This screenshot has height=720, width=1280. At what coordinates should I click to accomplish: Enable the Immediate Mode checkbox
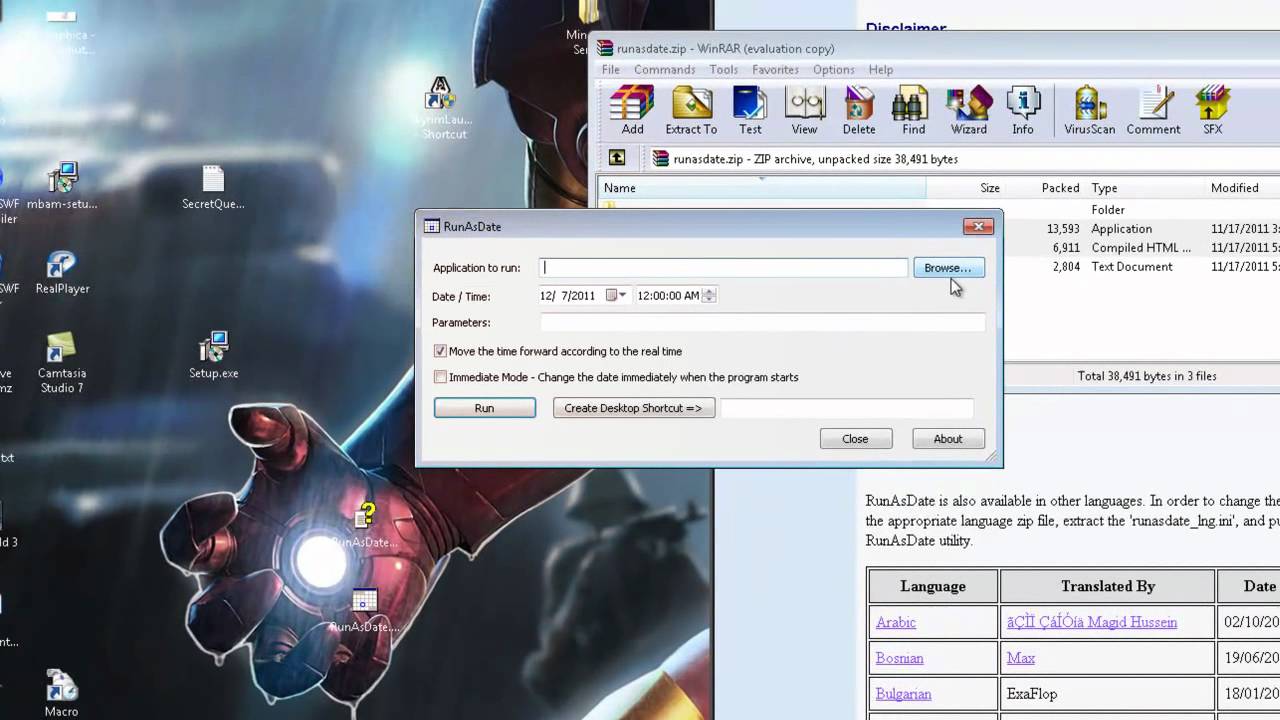pyautogui.click(x=440, y=377)
